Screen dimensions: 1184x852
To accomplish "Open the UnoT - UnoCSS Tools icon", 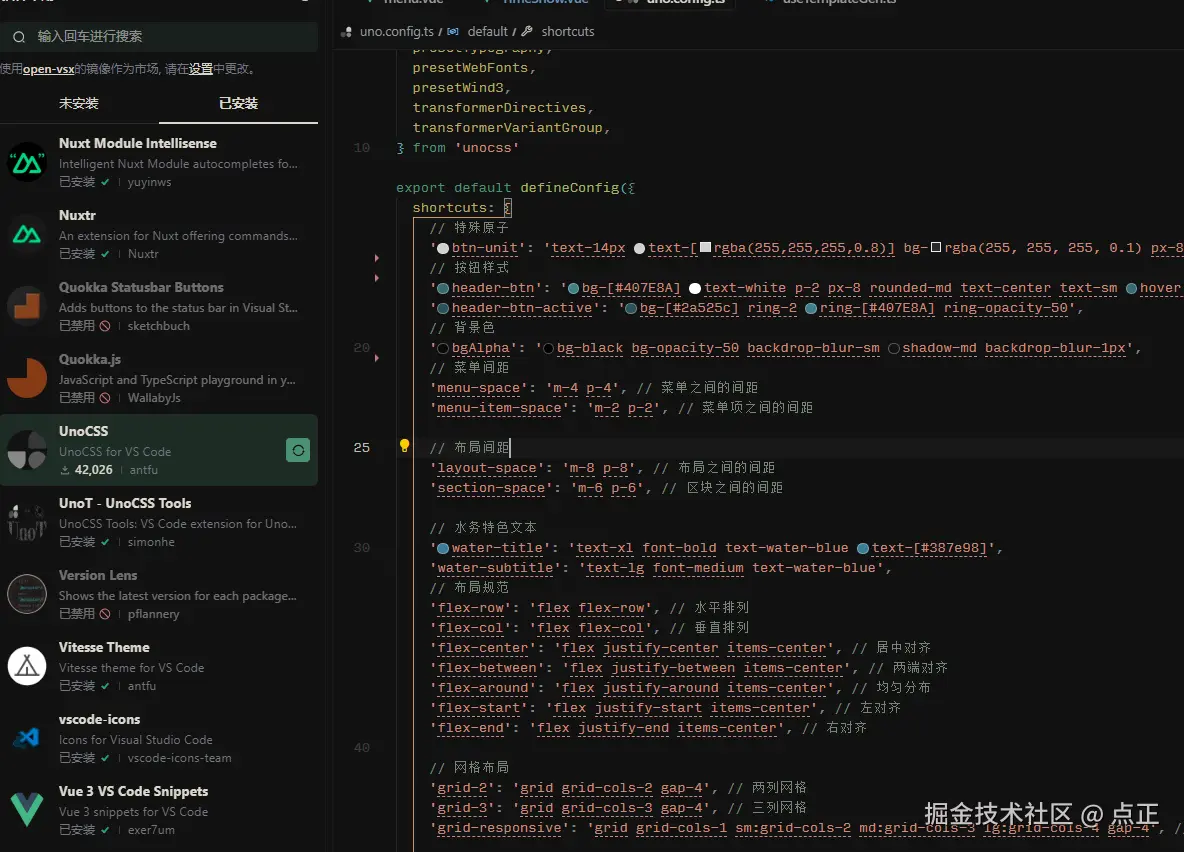I will [x=27, y=522].
